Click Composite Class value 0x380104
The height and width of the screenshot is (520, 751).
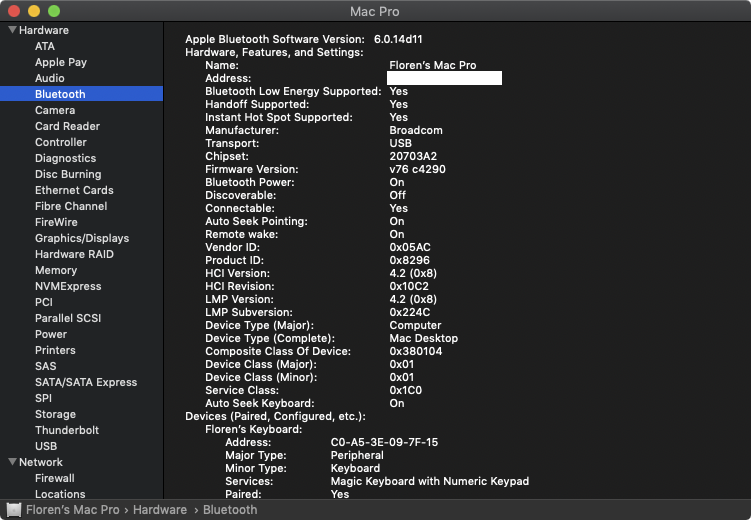416,351
